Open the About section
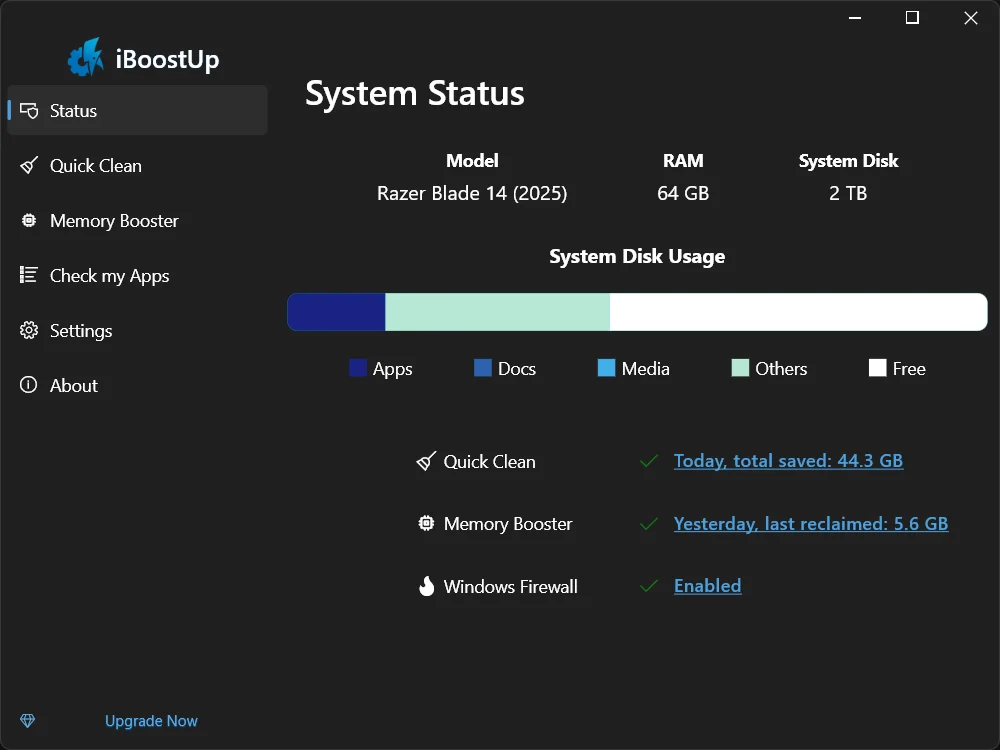1000x750 pixels. pos(137,385)
